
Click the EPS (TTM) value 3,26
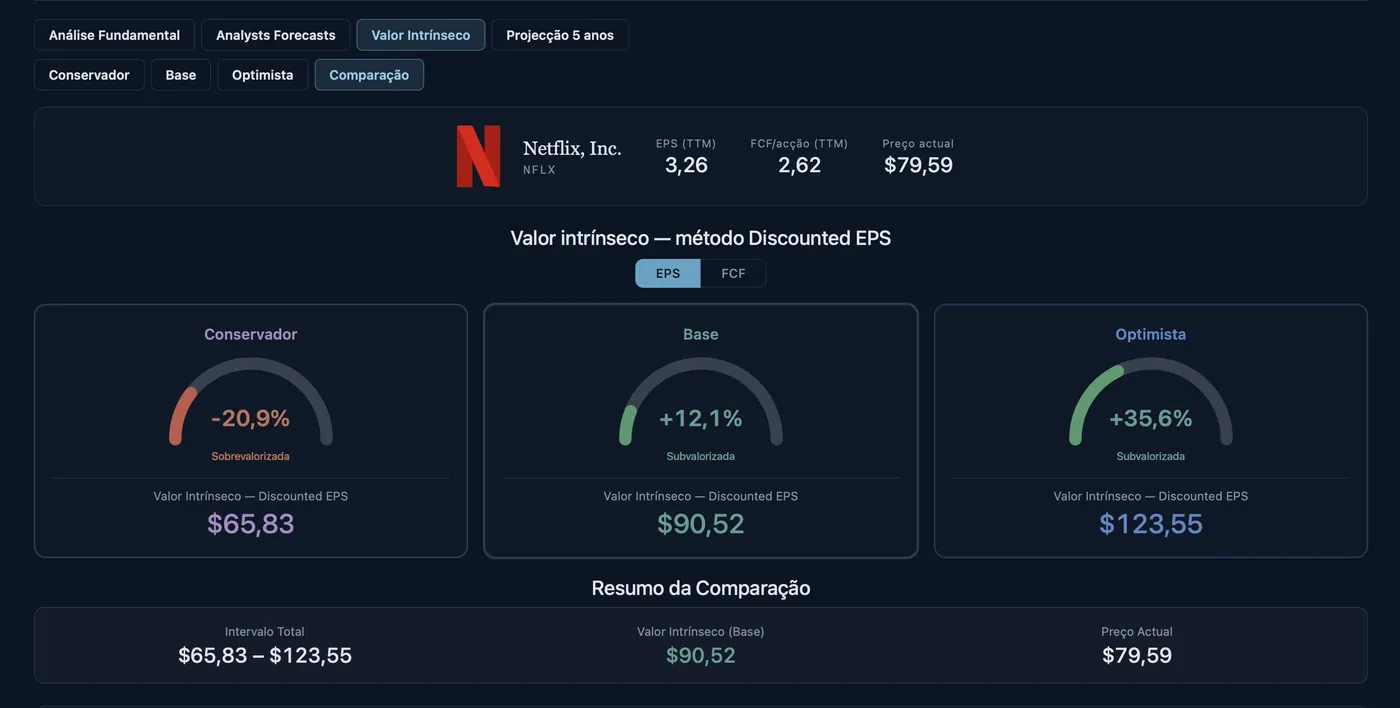(686, 165)
